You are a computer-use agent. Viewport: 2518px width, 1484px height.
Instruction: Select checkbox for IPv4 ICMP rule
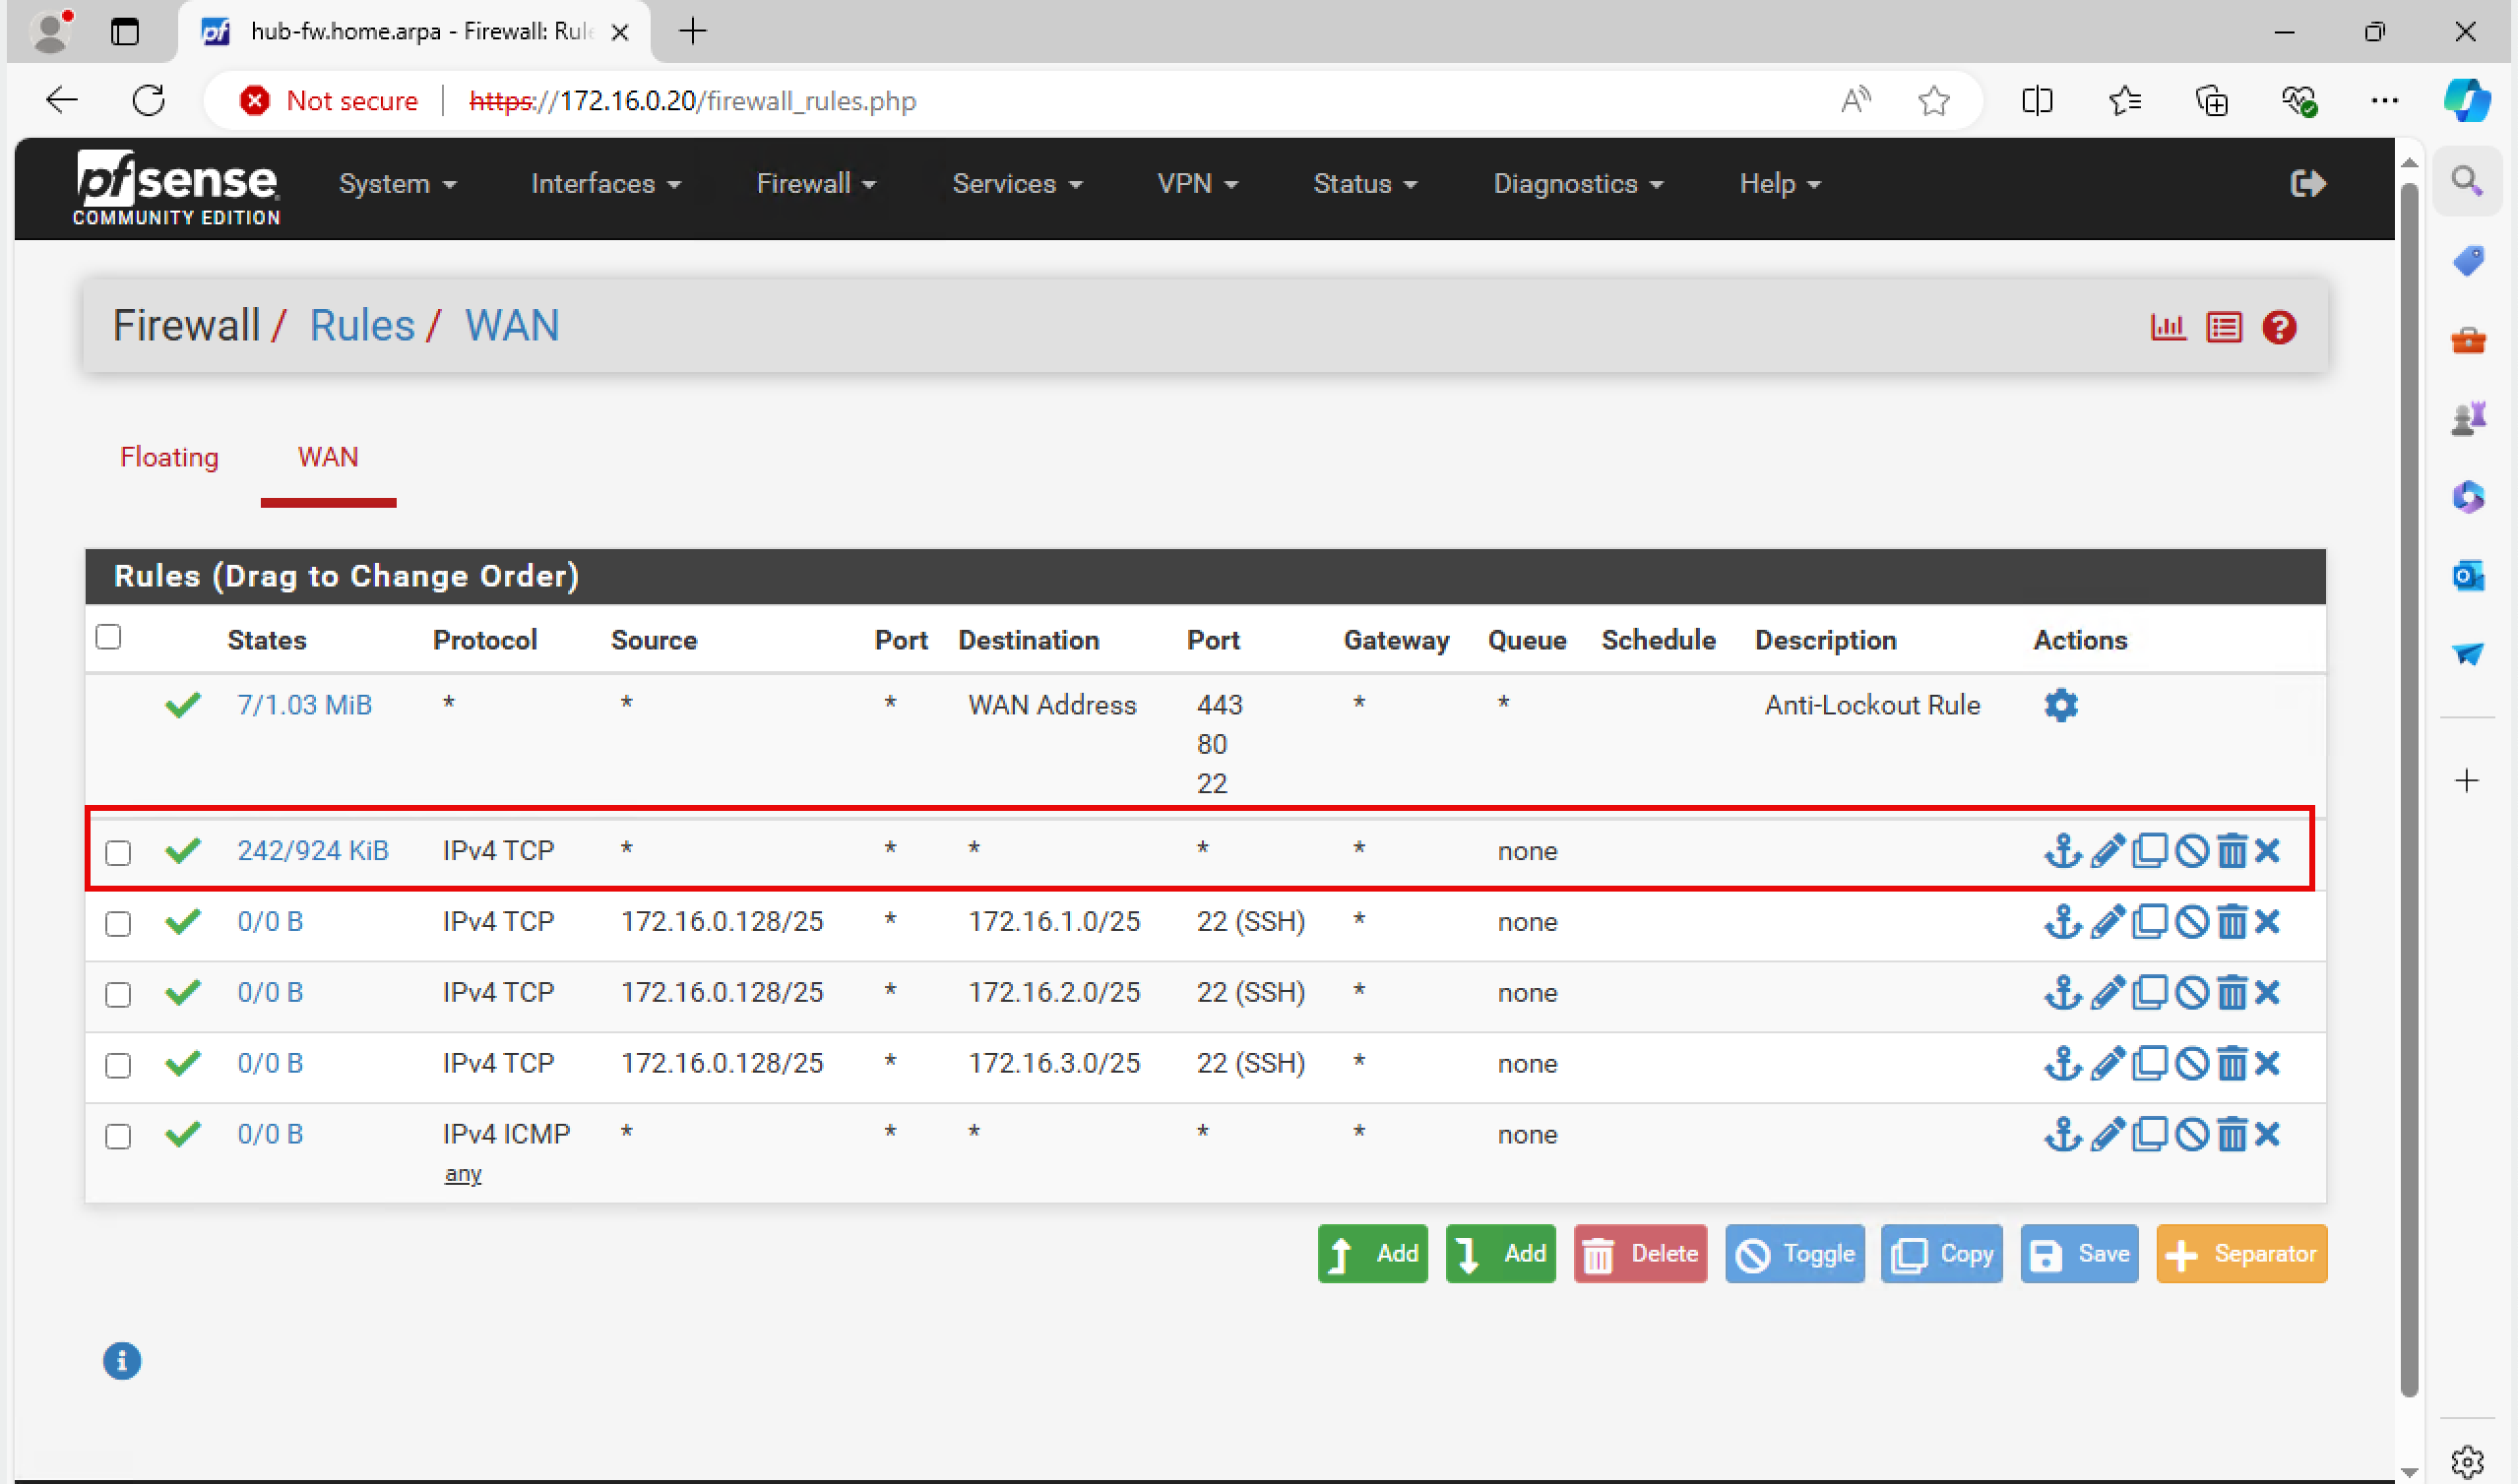click(x=118, y=1136)
